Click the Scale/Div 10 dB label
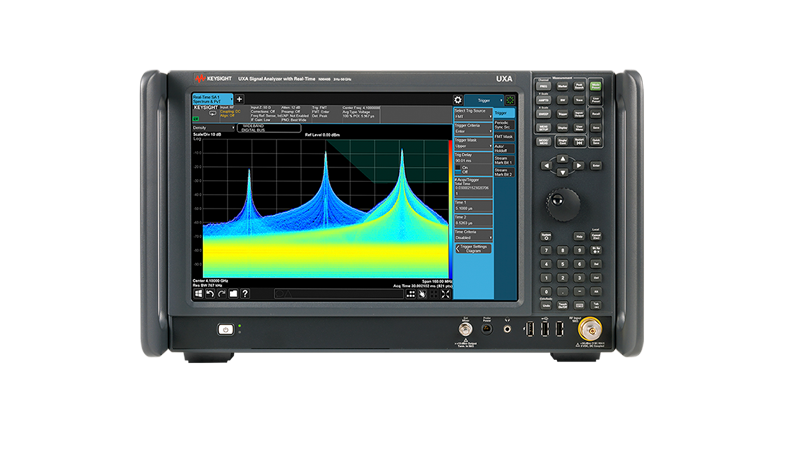Screen dimensions: 800x450 (x=207, y=134)
